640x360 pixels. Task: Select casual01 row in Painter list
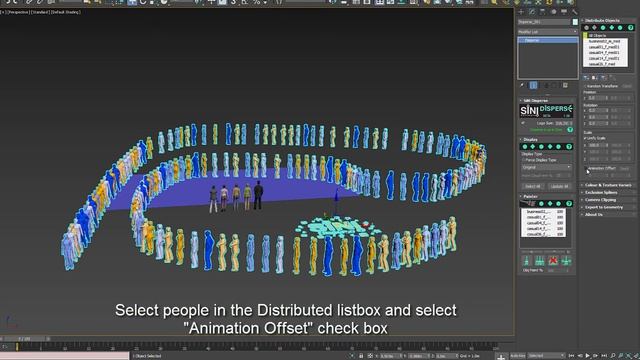tap(543, 218)
